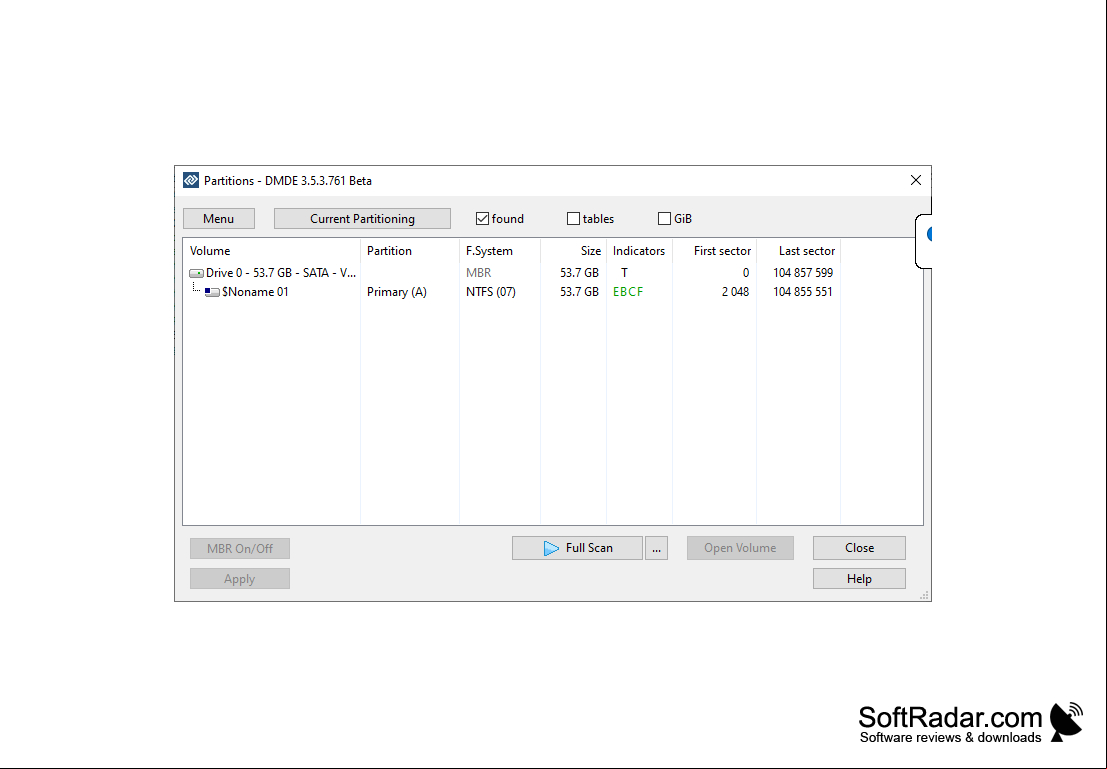
Task: Click the '104 855 551' last sector value
Action: point(803,292)
